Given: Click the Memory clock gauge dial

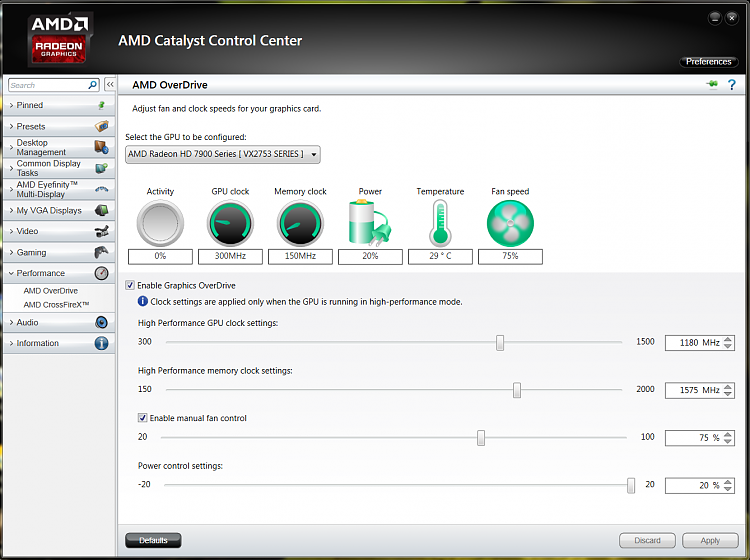Looking at the screenshot, I should [300, 223].
